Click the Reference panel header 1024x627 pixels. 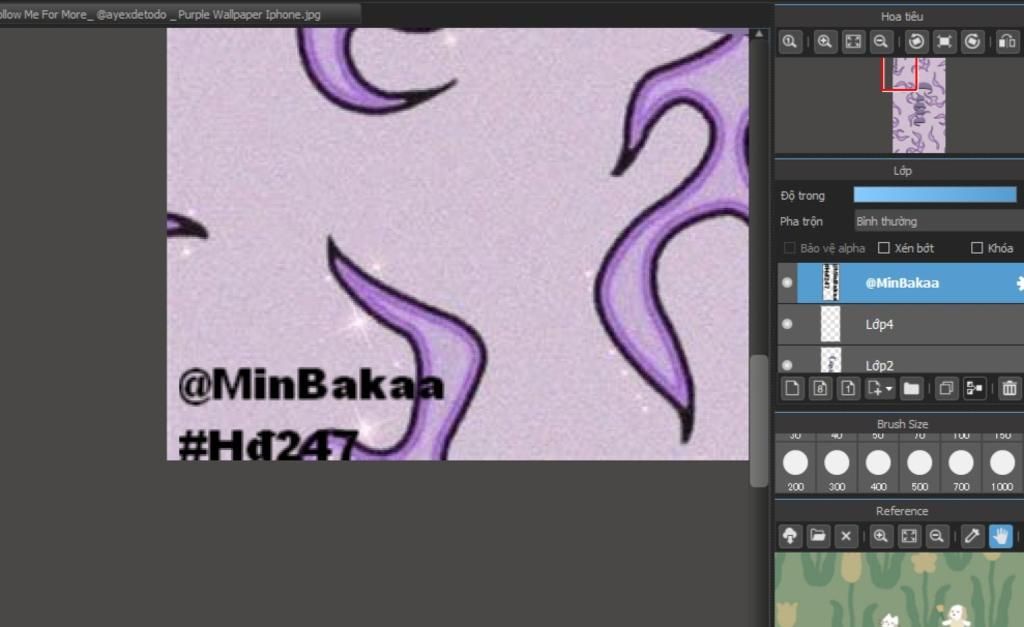click(x=902, y=511)
